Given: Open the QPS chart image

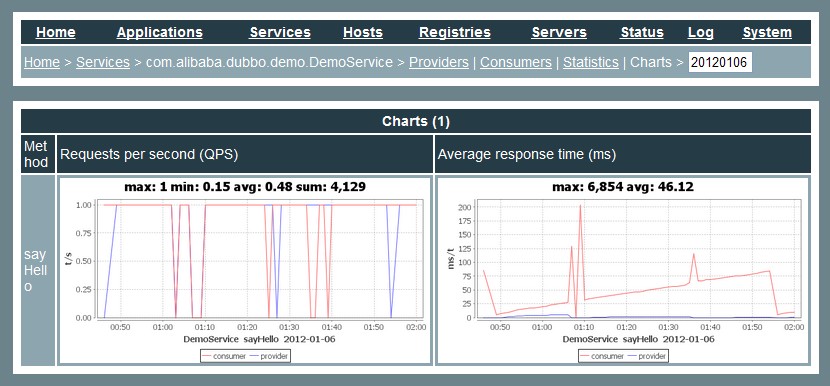Looking at the screenshot, I should [245, 271].
